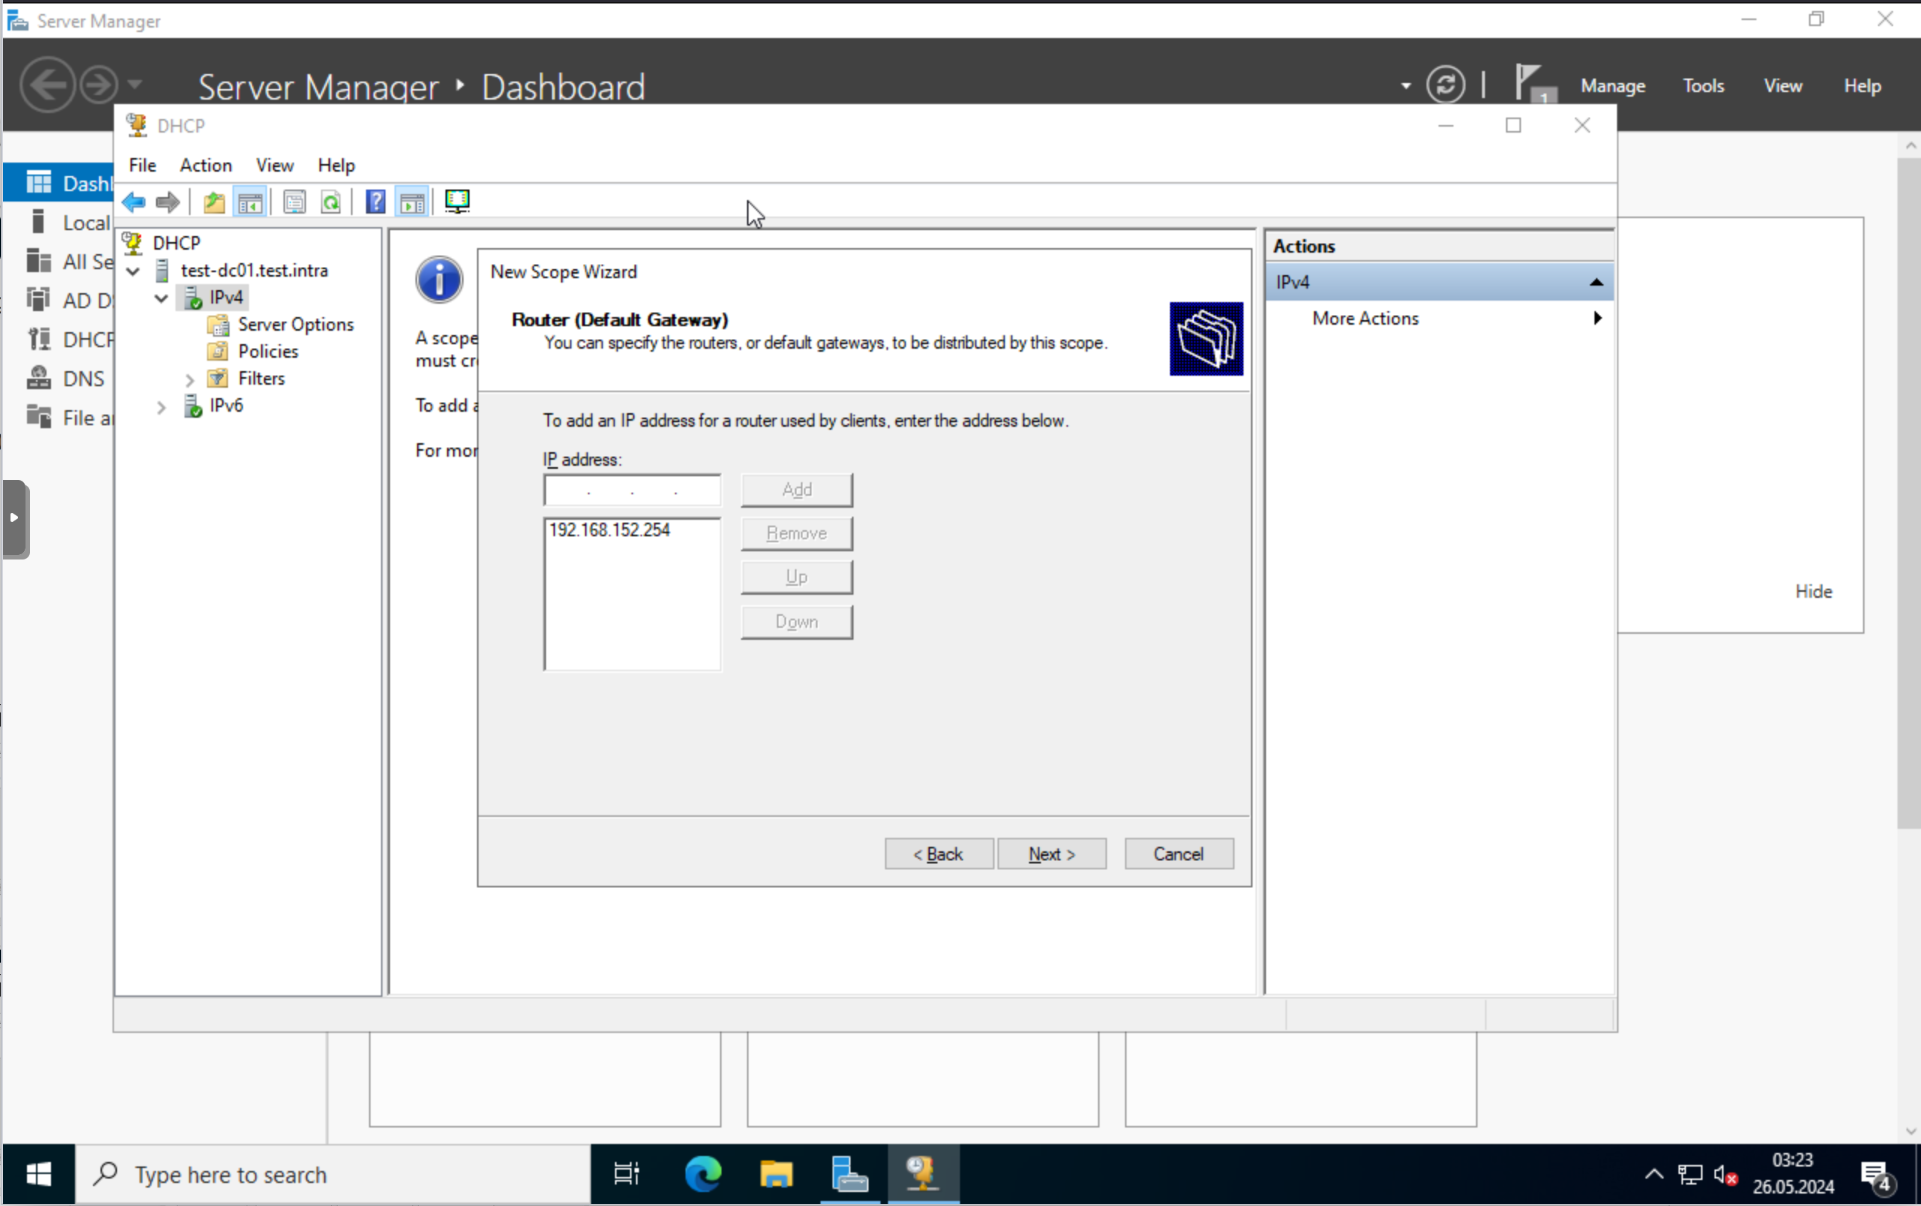Screen dimensions: 1921x1206
Task: Open Task View from the taskbar
Action: coord(626,1174)
